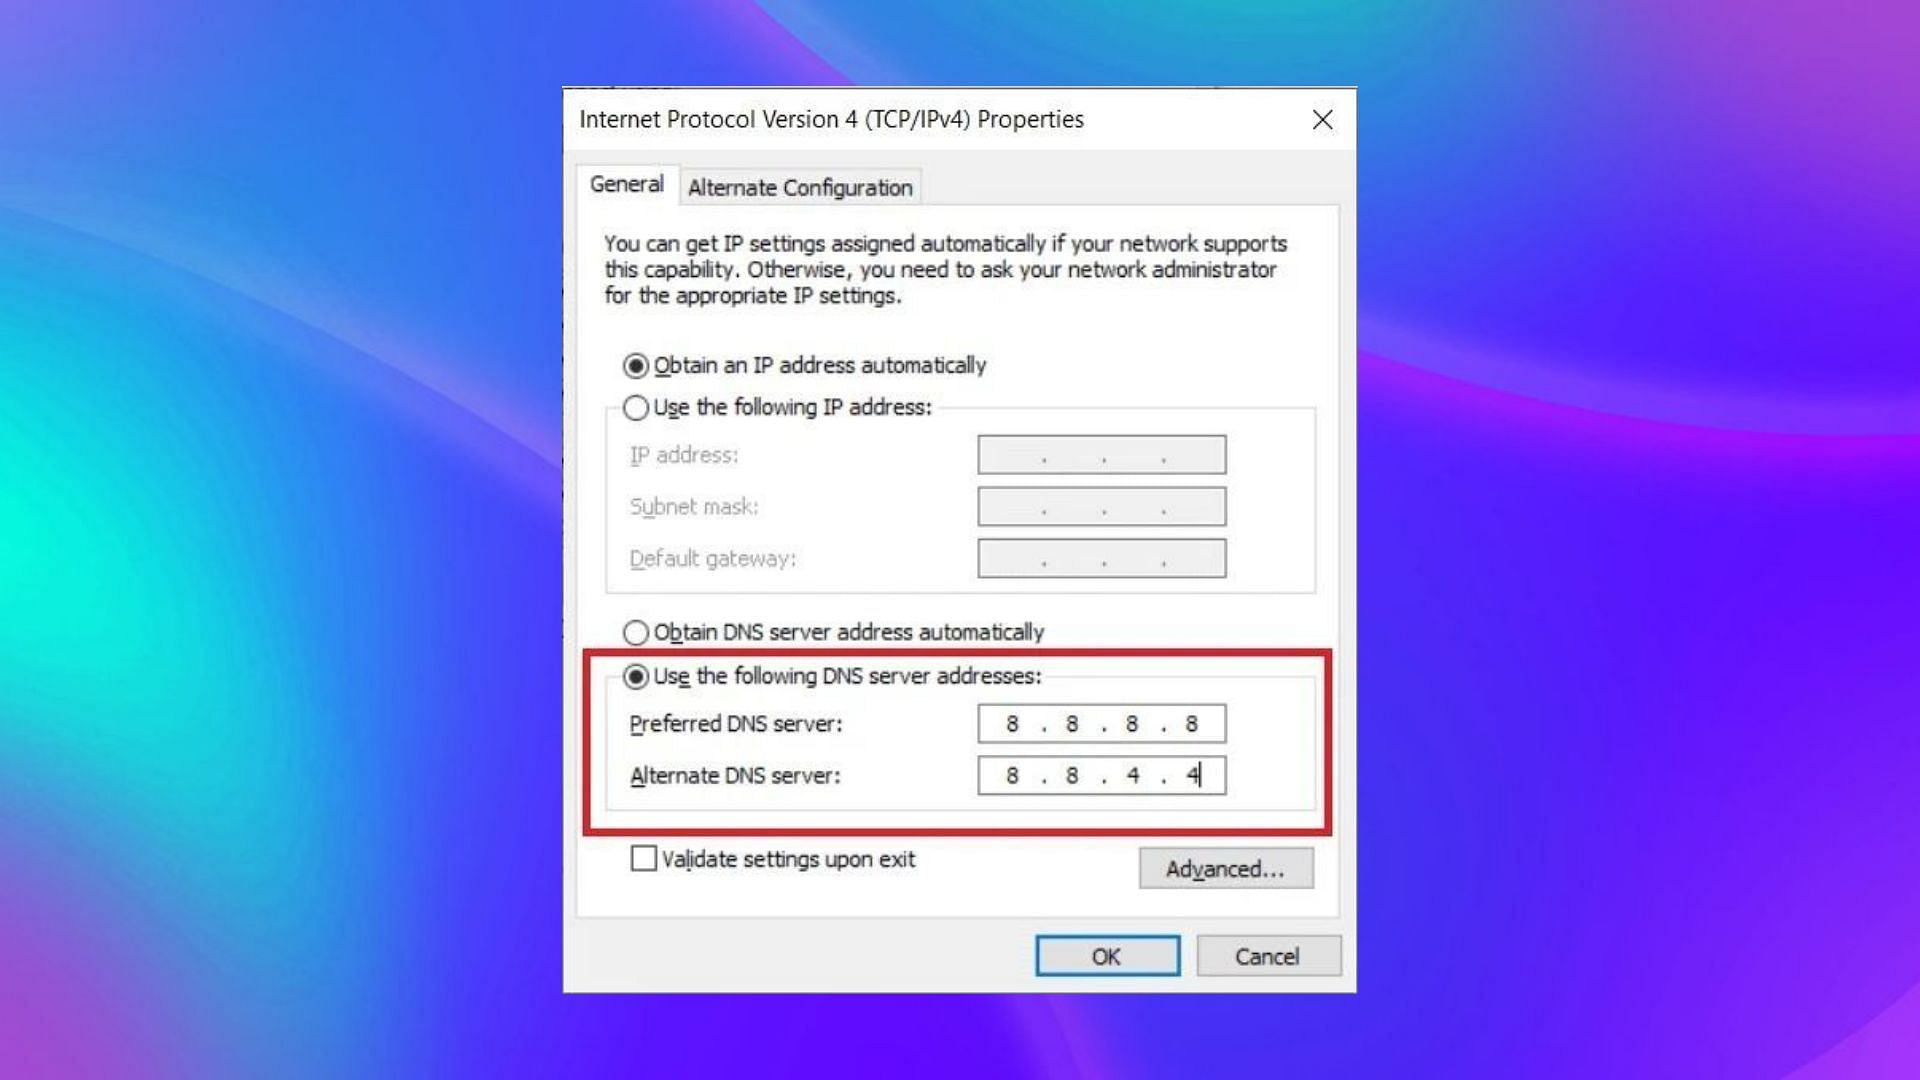The height and width of the screenshot is (1080, 1920).
Task: Focus the Alternate DNS server field
Action: click(1101, 776)
